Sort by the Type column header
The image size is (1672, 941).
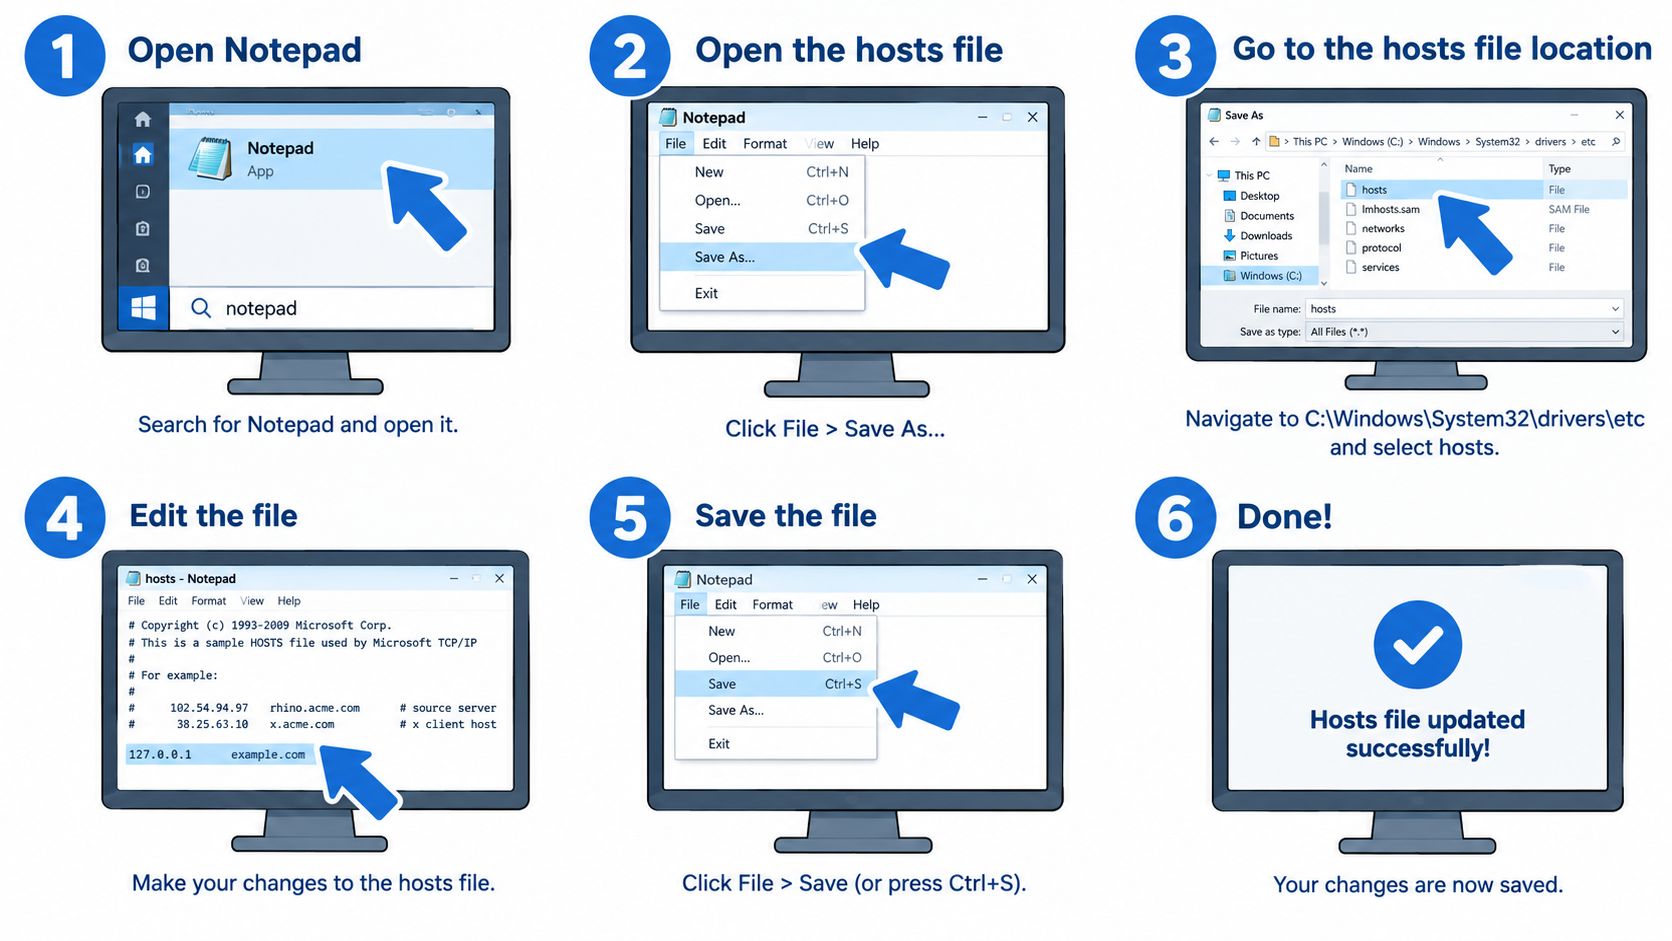pyautogui.click(x=1559, y=169)
